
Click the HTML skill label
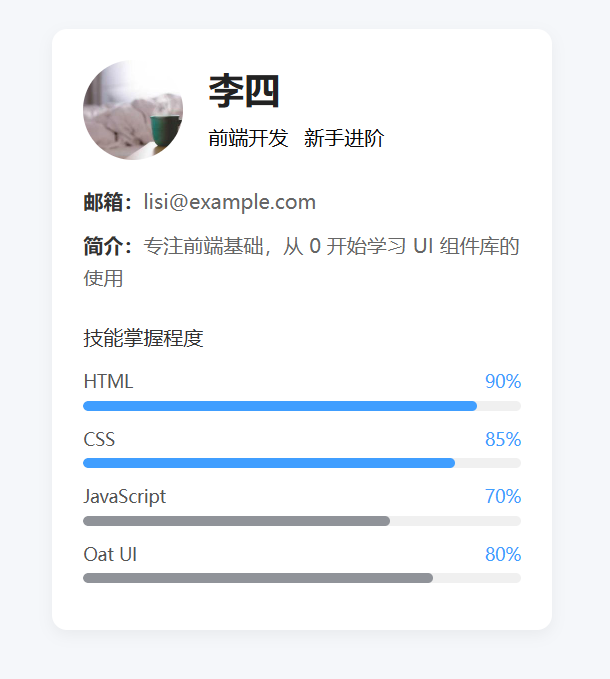[108, 381]
